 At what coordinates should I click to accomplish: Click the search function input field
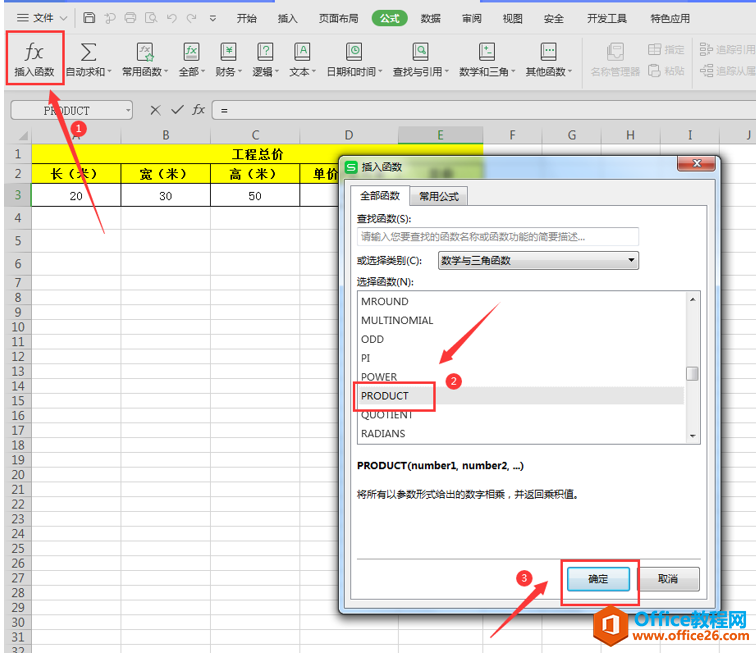[498, 237]
